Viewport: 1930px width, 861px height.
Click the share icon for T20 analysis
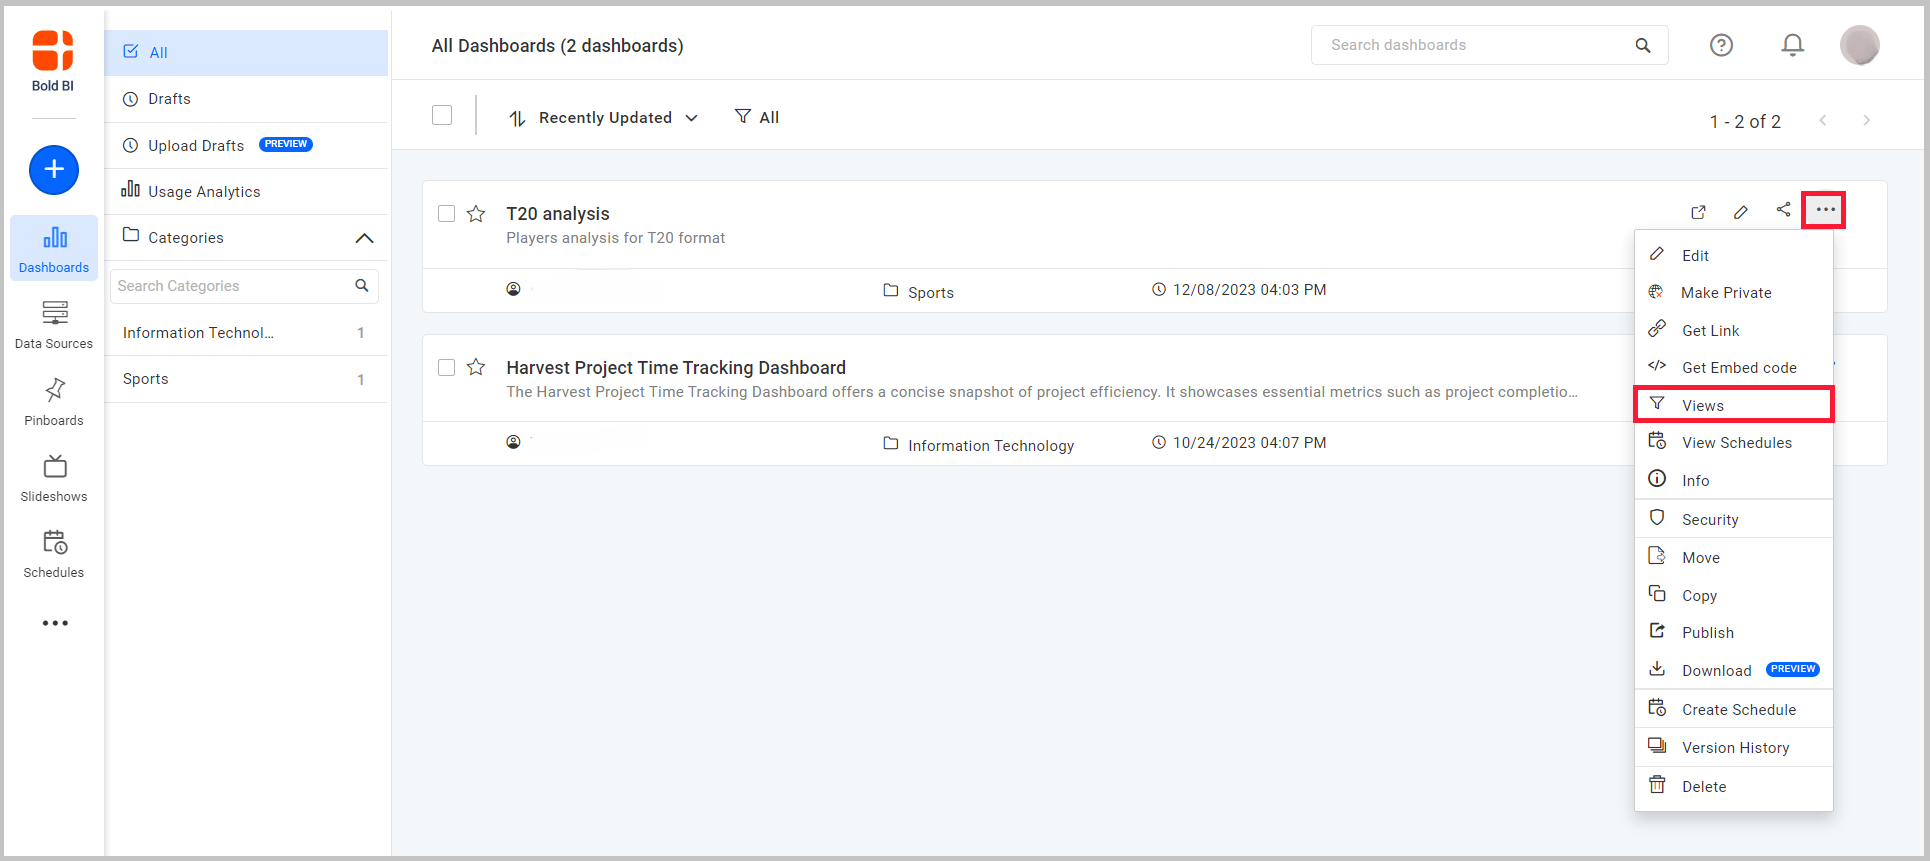point(1783,210)
